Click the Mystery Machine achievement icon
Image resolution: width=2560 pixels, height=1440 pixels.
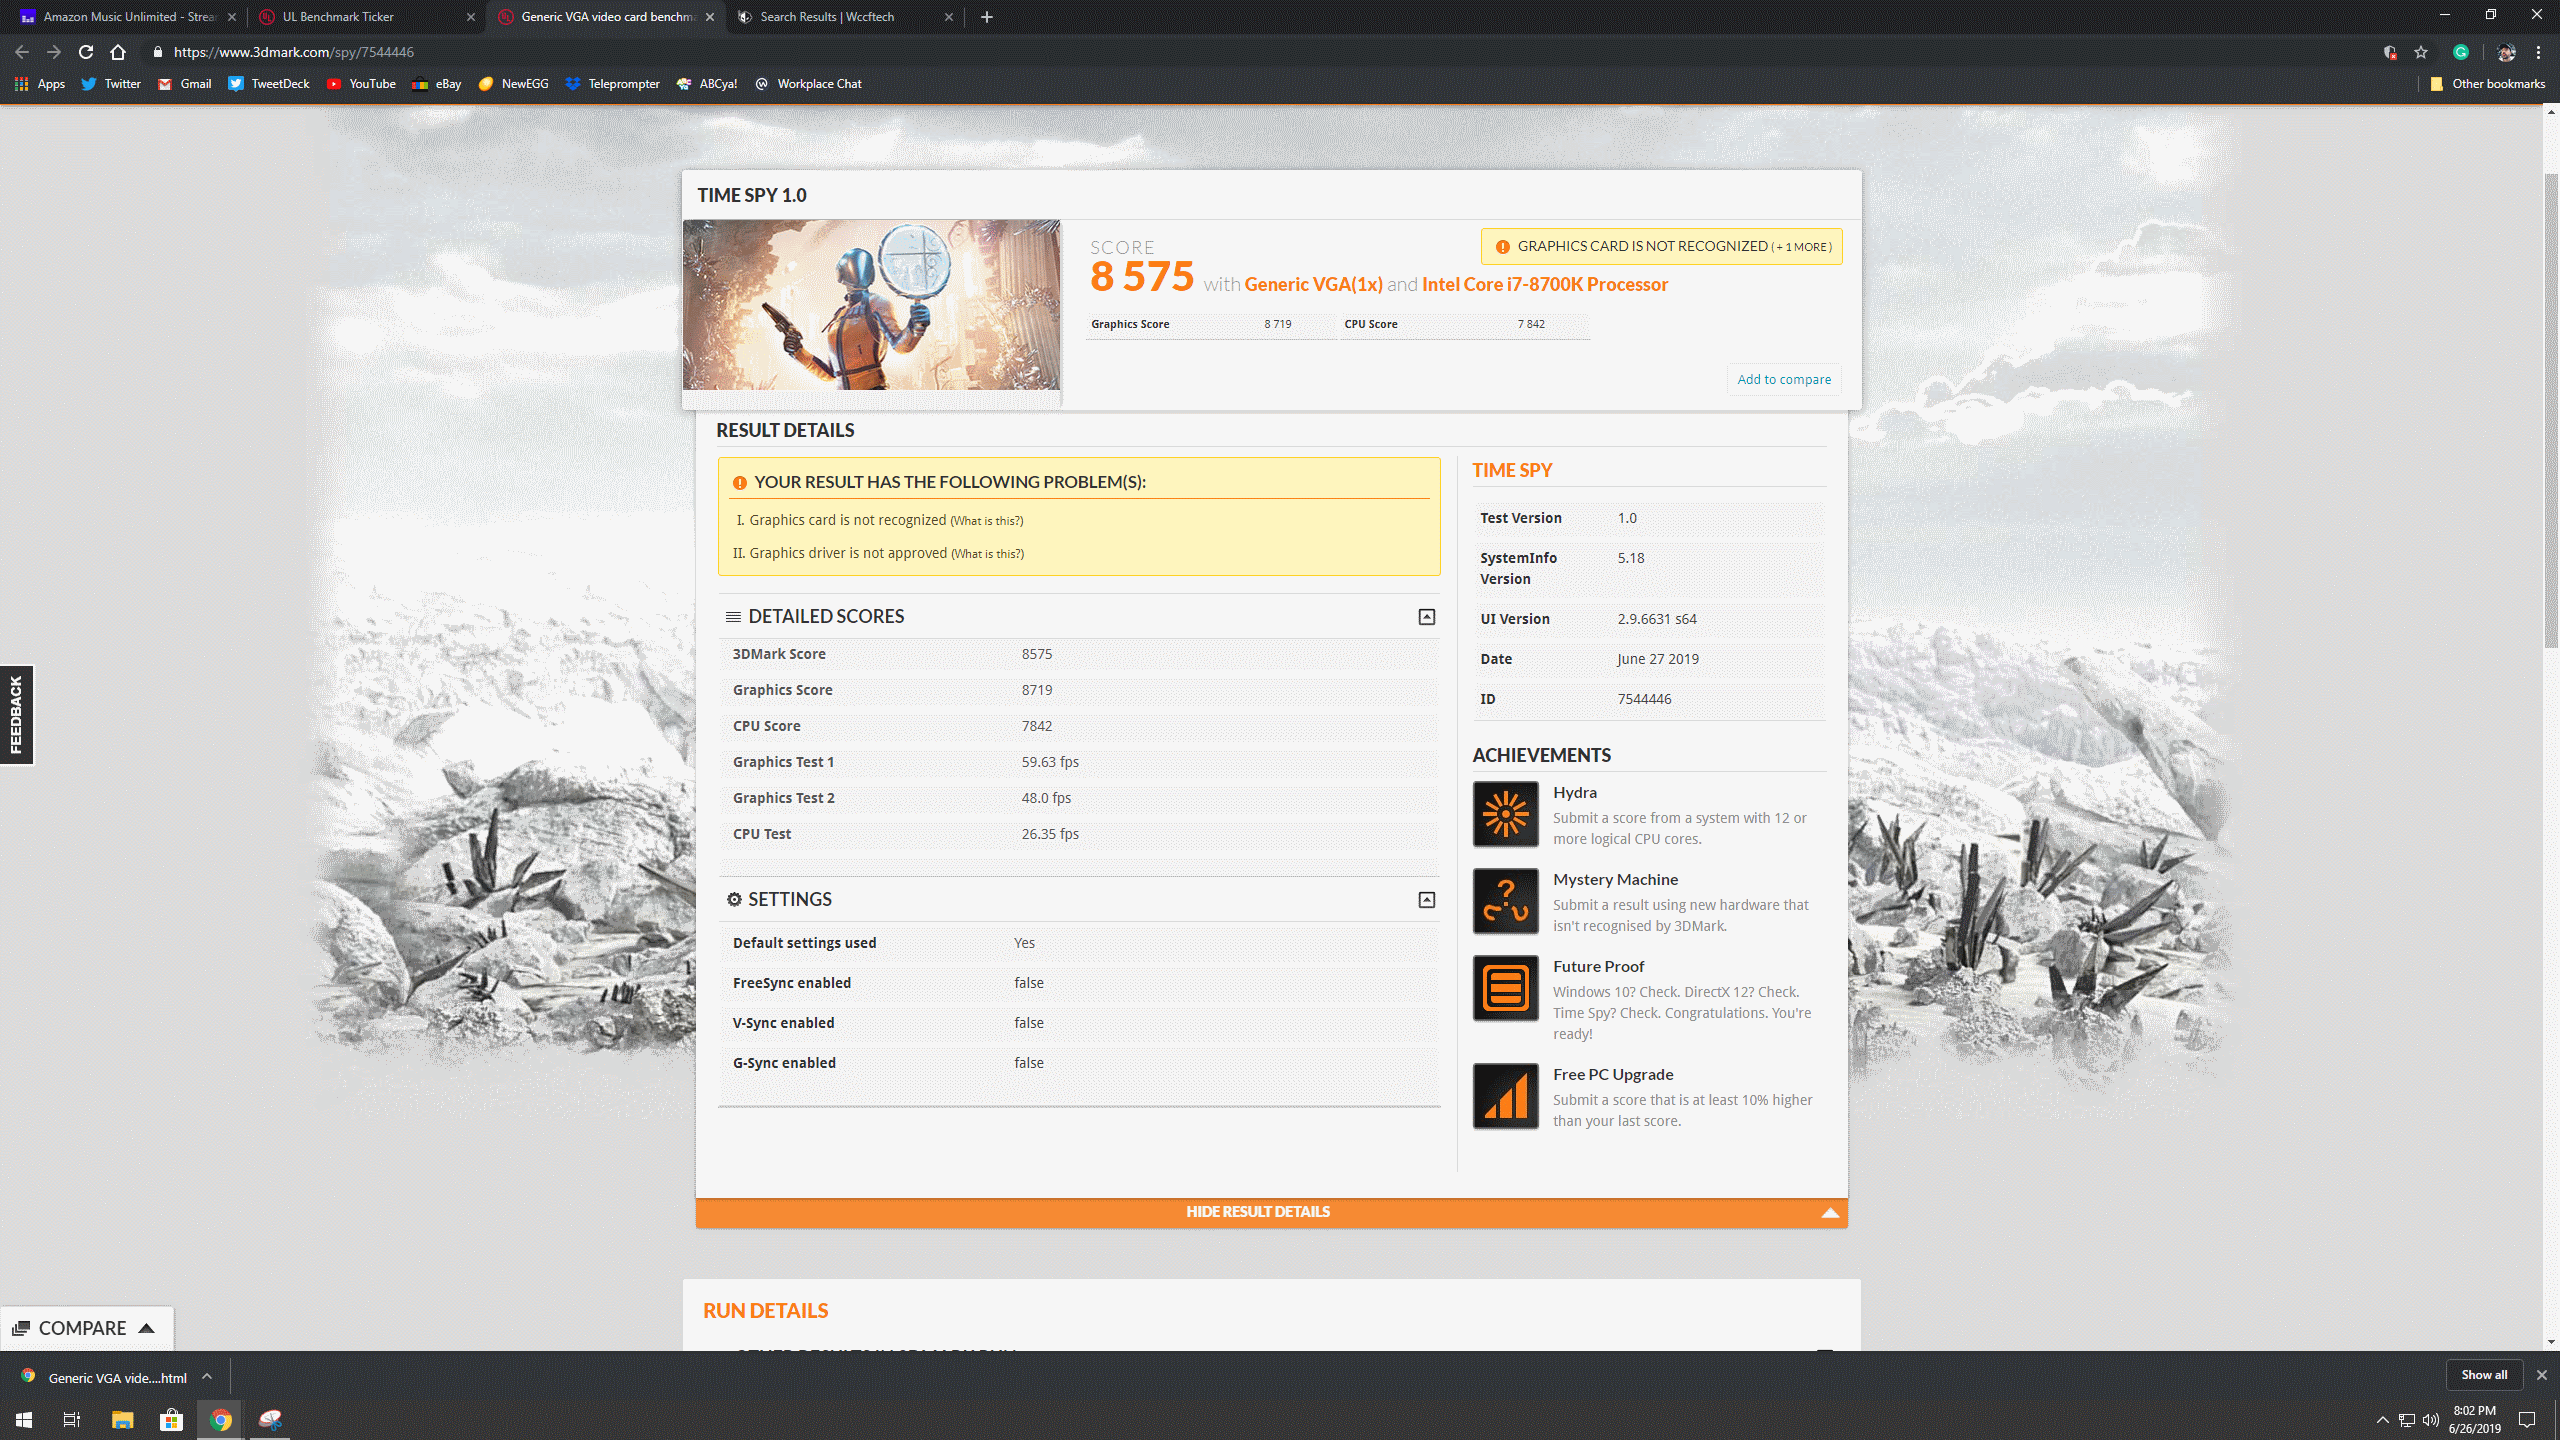coord(1505,901)
